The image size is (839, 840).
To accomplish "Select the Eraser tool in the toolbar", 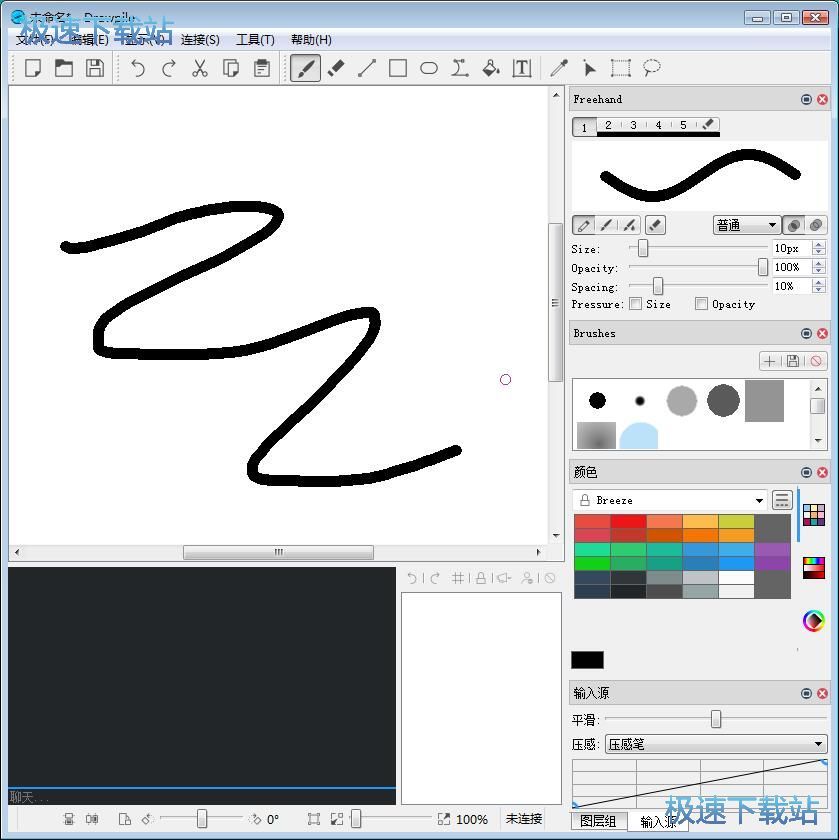I will [x=335, y=68].
